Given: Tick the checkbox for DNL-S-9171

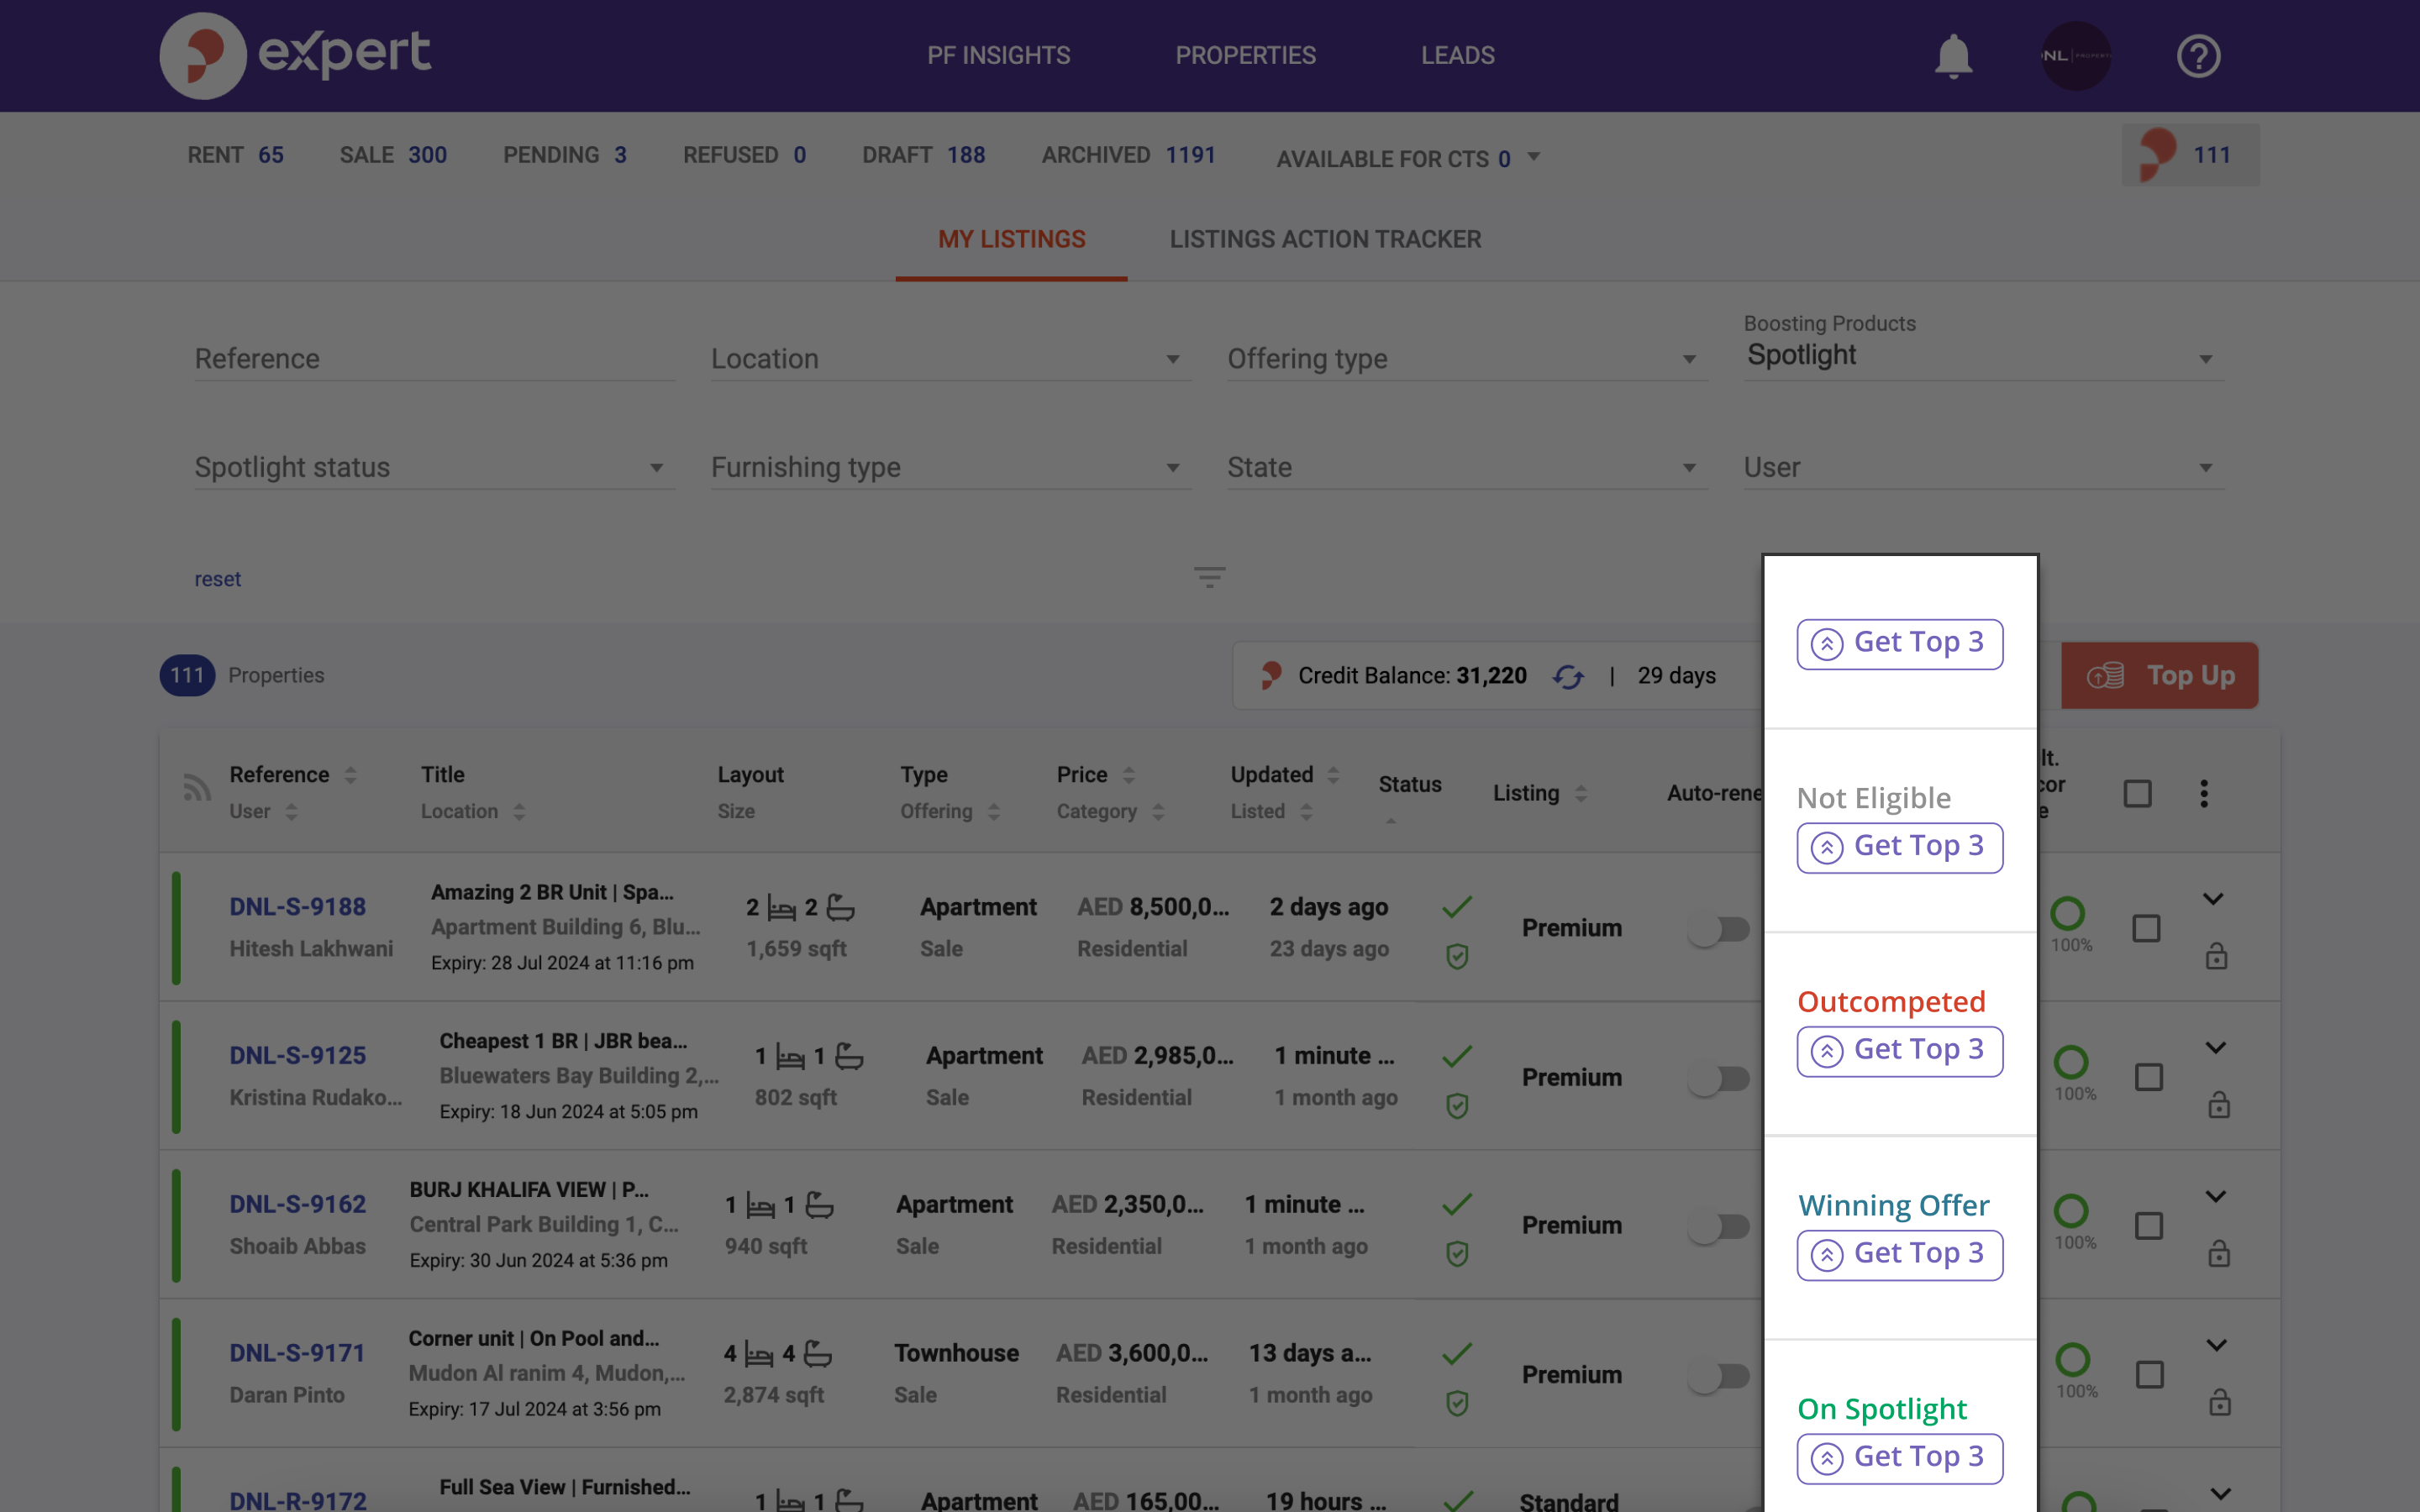Looking at the screenshot, I should (2149, 1375).
